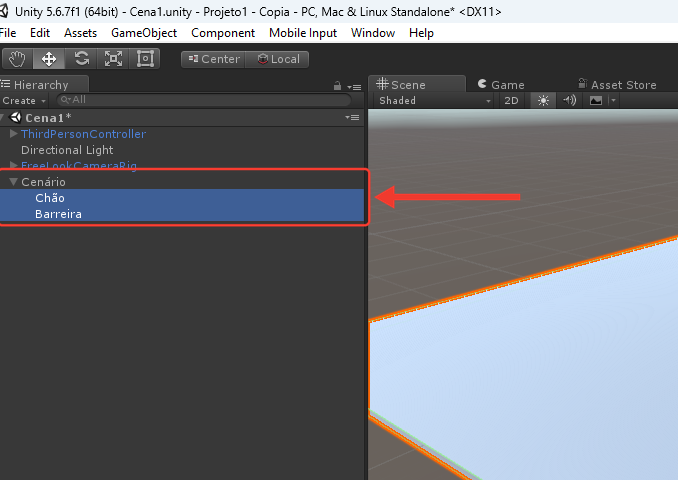Select the Move tool
The image size is (678, 480).
click(x=49, y=59)
